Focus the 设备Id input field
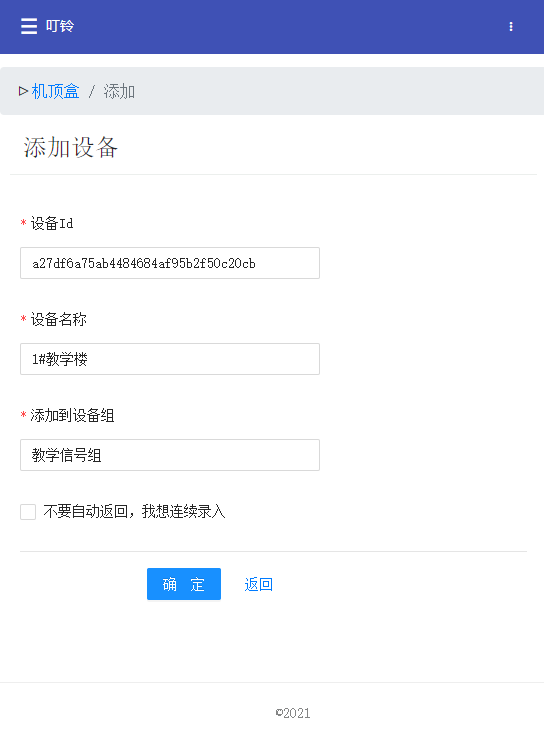This screenshot has width=544, height=741. tap(170, 263)
